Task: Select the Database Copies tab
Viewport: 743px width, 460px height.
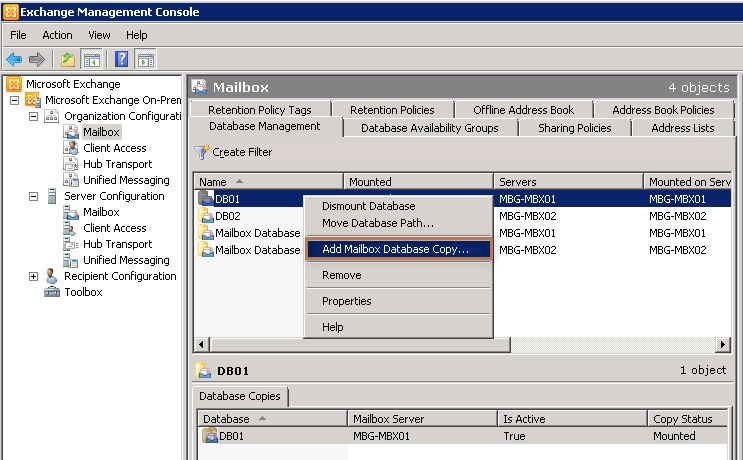Action: point(240,396)
